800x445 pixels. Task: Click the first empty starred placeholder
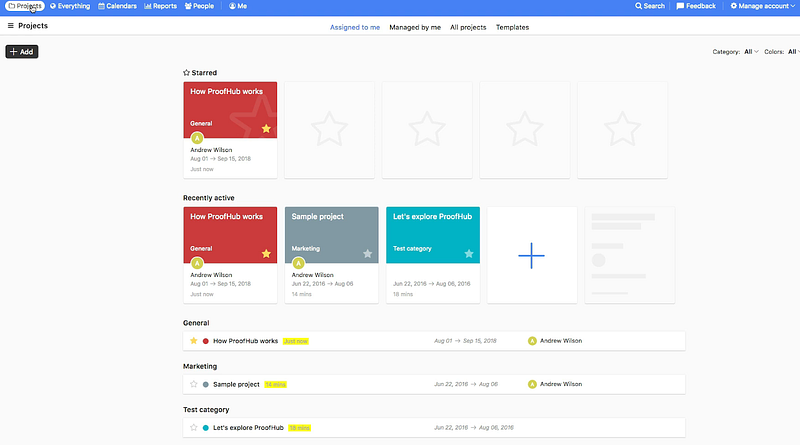coord(329,130)
